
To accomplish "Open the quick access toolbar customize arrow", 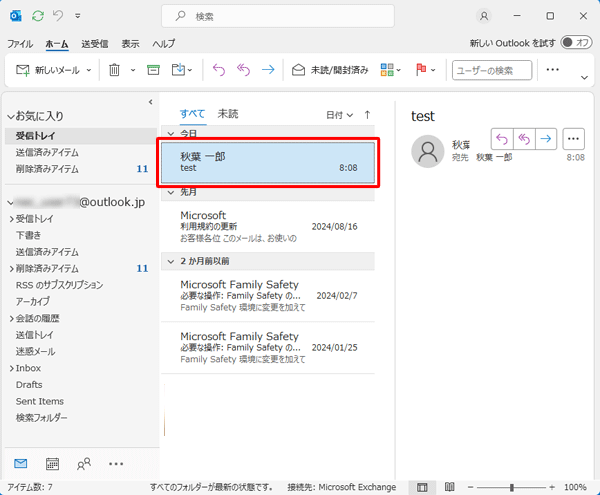I will [x=78, y=16].
